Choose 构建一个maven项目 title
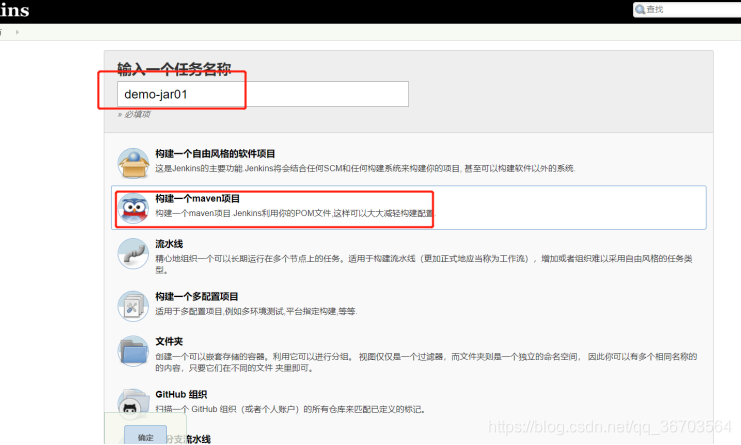The image size is (741, 445). tap(198, 198)
